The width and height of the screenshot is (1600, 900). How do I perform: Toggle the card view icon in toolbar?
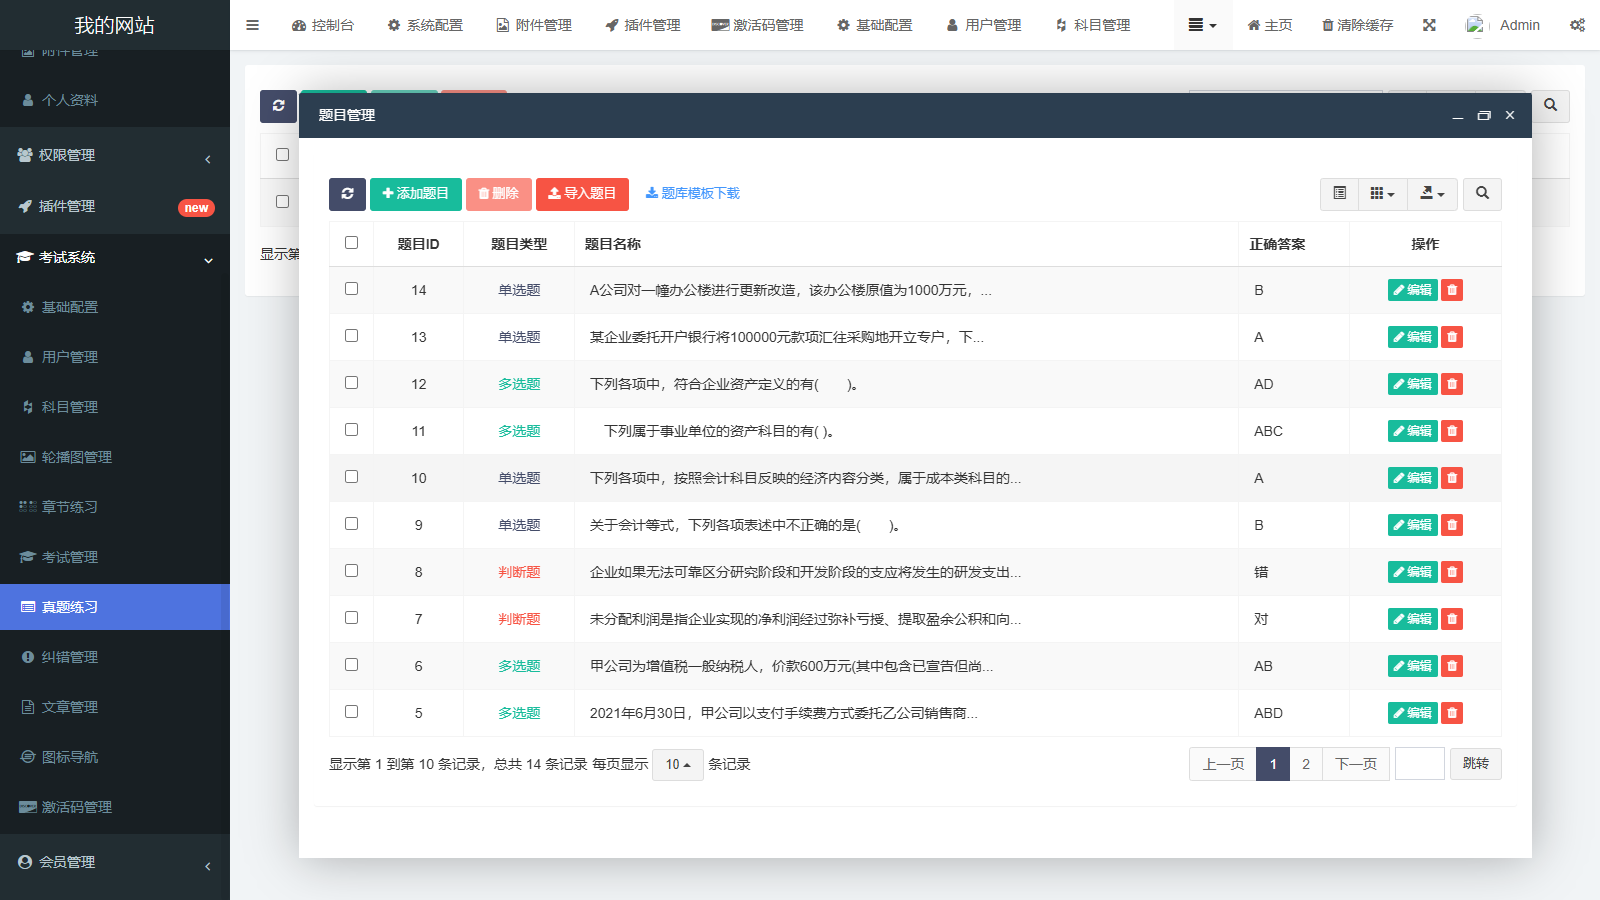pyautogui.click(x=1339, y=194)
